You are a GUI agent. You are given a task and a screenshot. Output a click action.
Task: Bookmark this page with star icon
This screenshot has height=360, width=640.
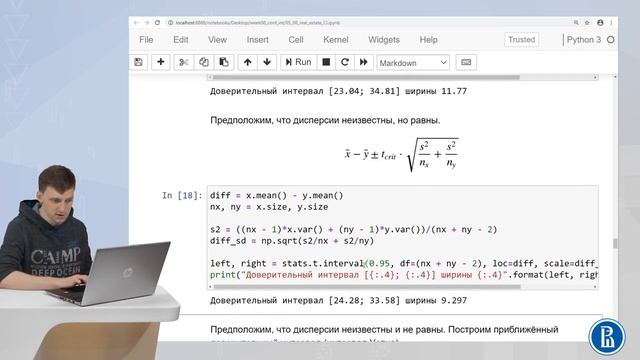coord(587,23)
